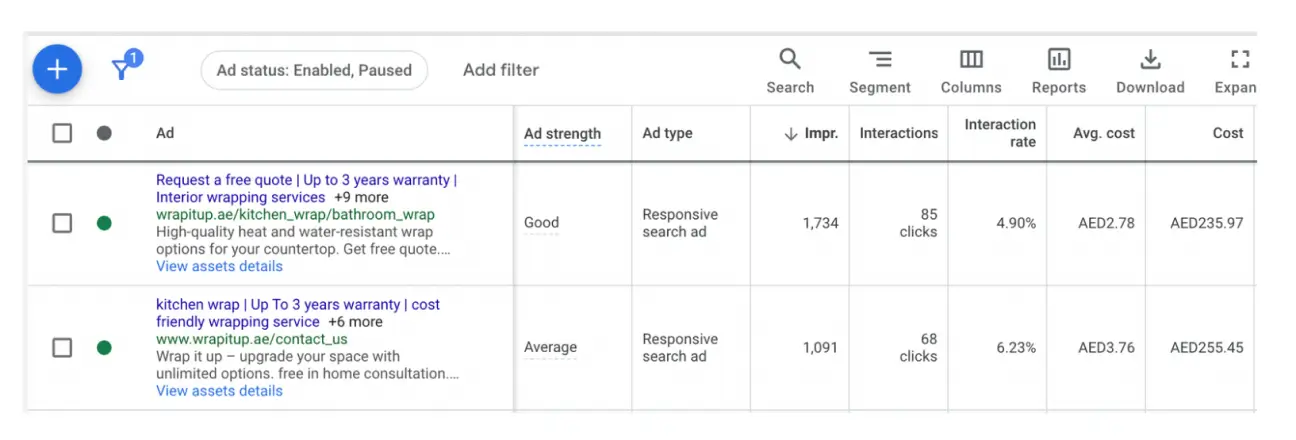Select the AED2.78 average cost cell

[x=1106, y=223]
